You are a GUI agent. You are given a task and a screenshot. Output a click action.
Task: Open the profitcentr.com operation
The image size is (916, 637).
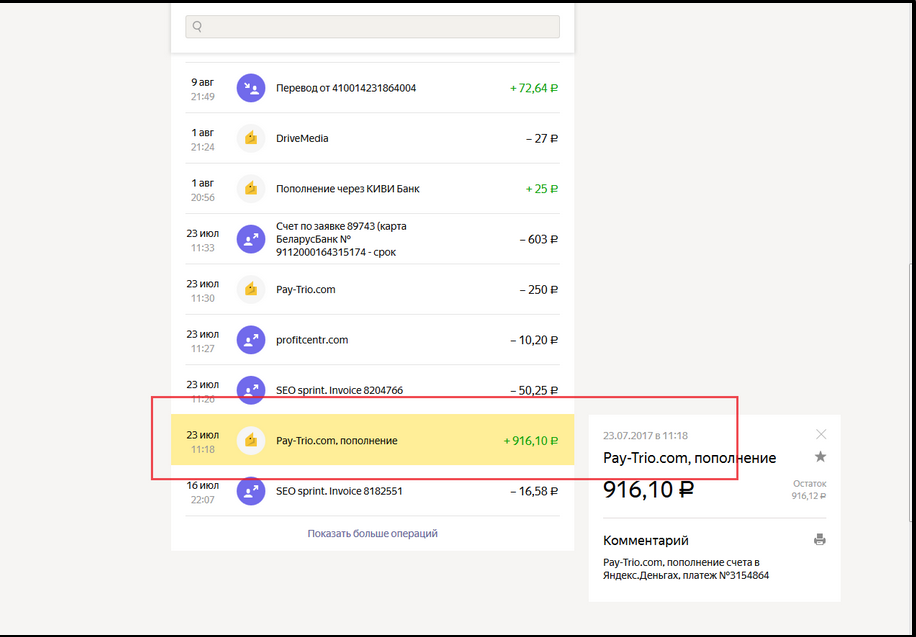tap(372, 340)
